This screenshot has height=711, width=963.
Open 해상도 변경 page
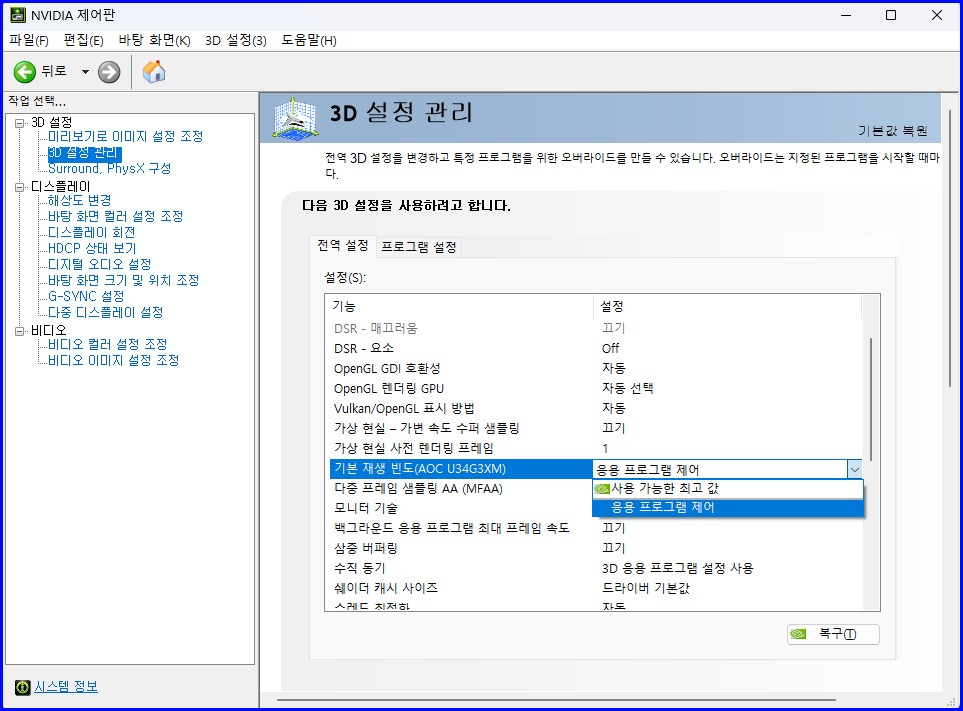tap(79, 200)
